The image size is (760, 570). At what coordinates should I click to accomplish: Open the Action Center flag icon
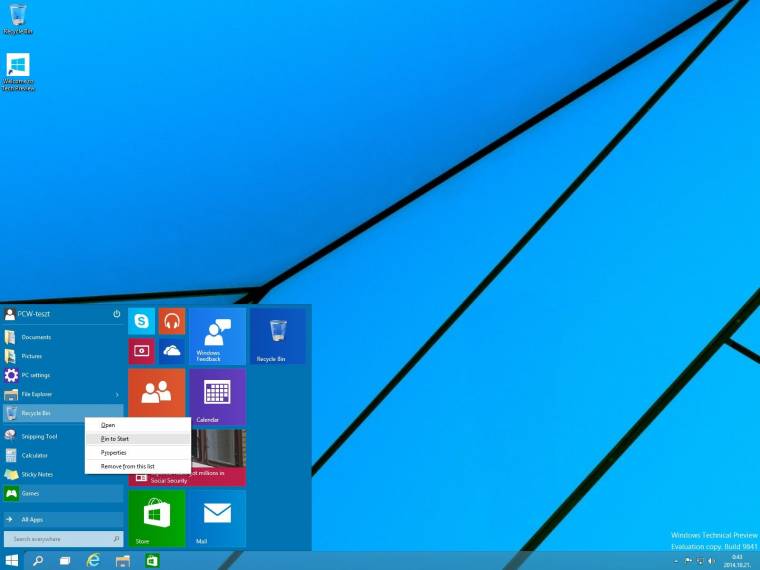tap(688, 561)
